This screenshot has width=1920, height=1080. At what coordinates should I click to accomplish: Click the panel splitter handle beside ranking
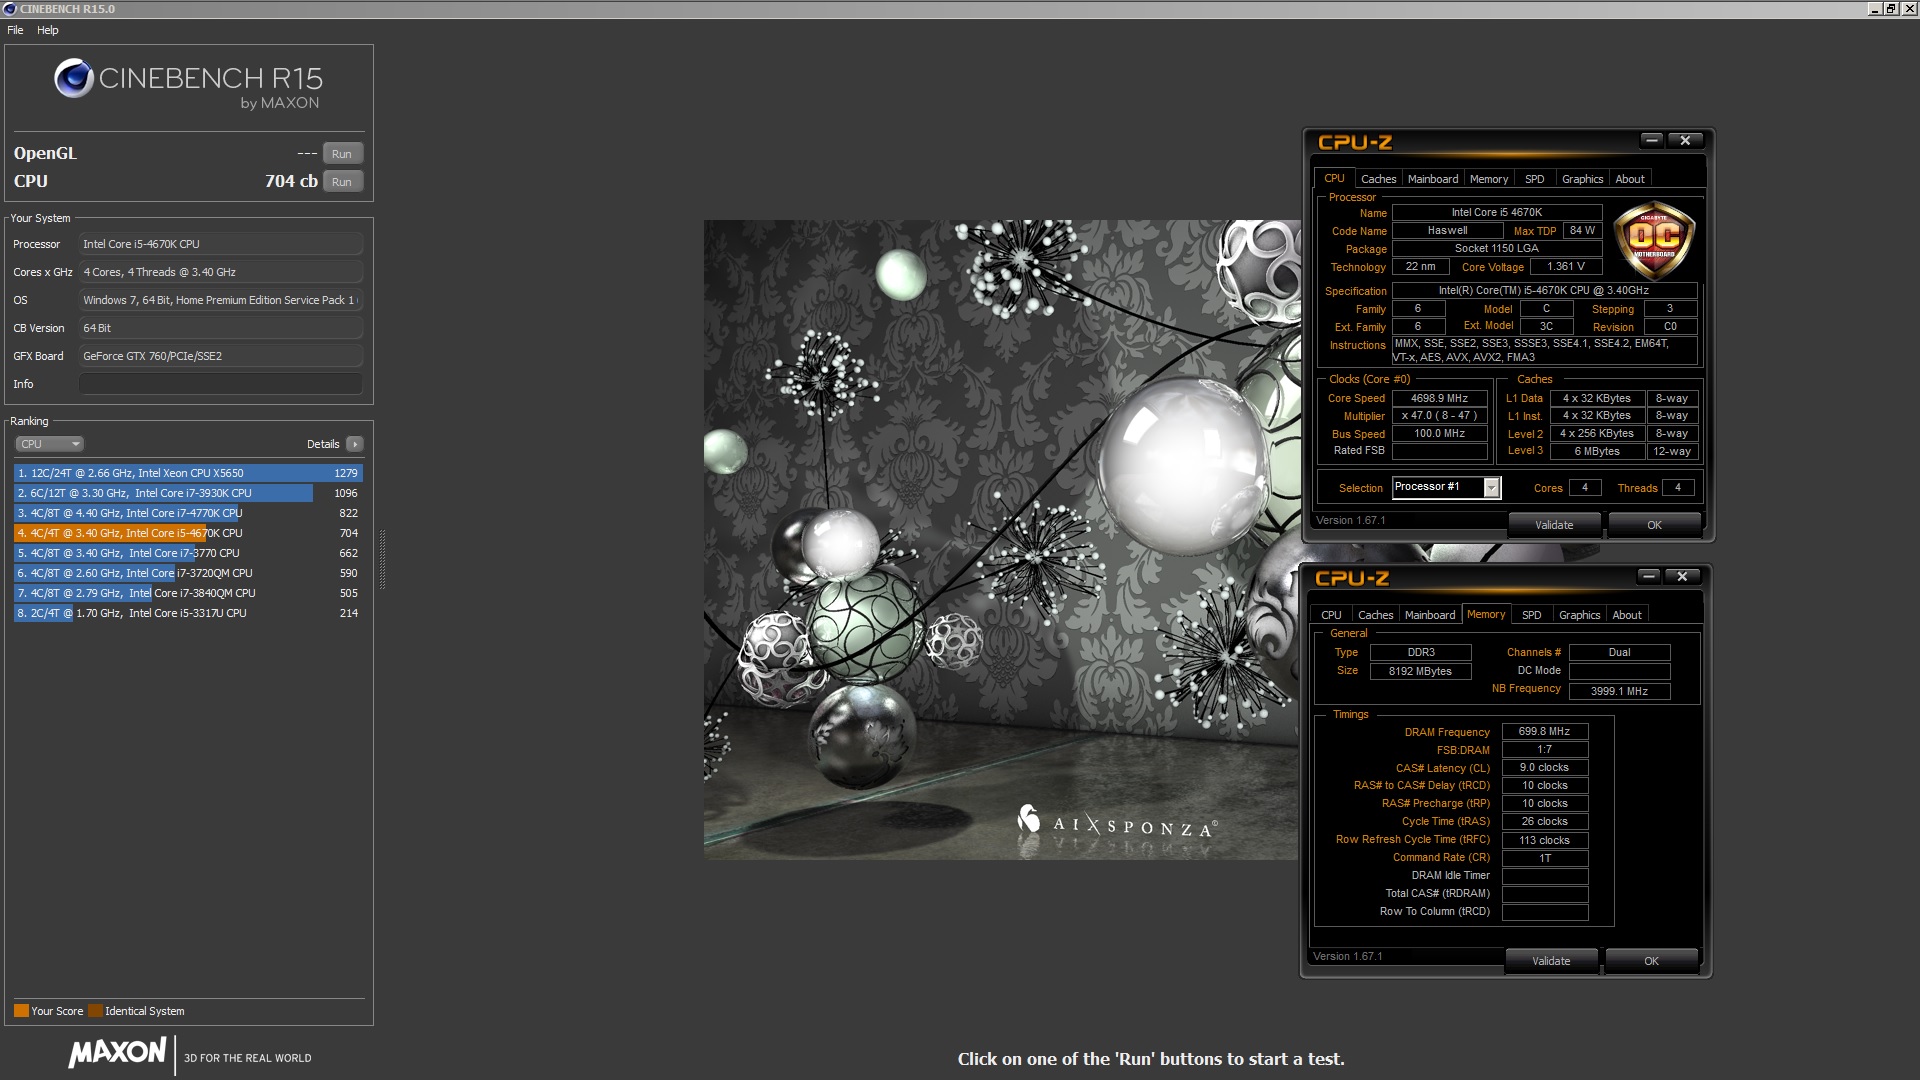(382, 560)
